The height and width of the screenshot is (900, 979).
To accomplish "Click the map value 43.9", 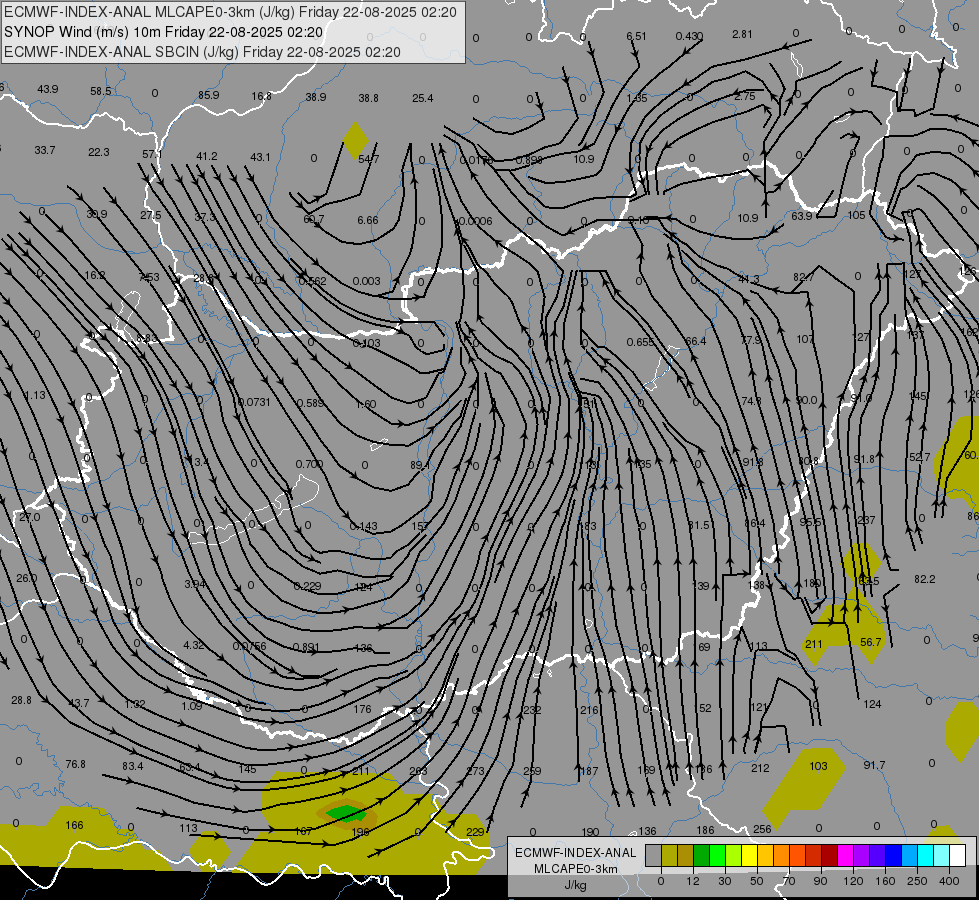I will click(47, 89).
